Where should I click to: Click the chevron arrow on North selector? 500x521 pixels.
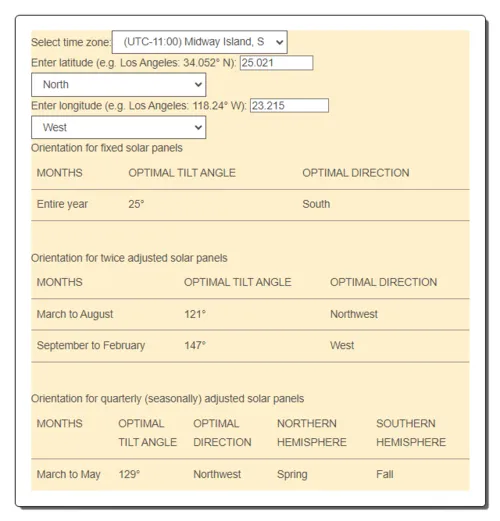[198, 85]
